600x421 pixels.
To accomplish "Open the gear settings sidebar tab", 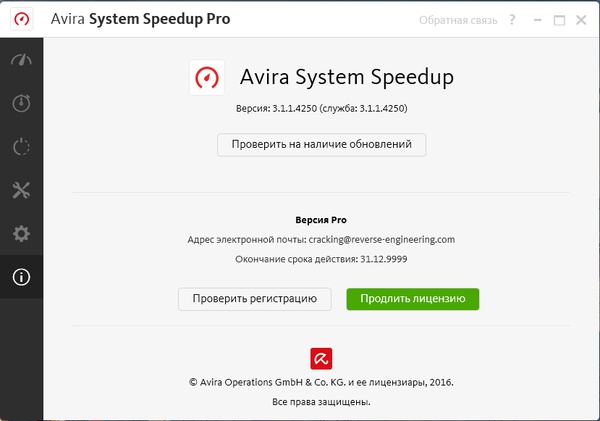I will point(21,234).
